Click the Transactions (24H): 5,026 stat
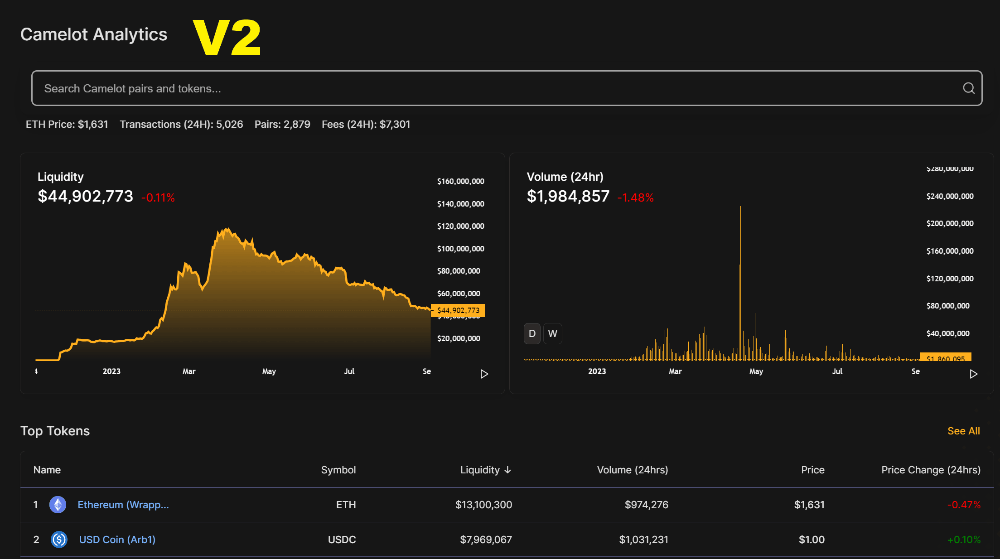Screen dimensions: 1000x559 181,125
